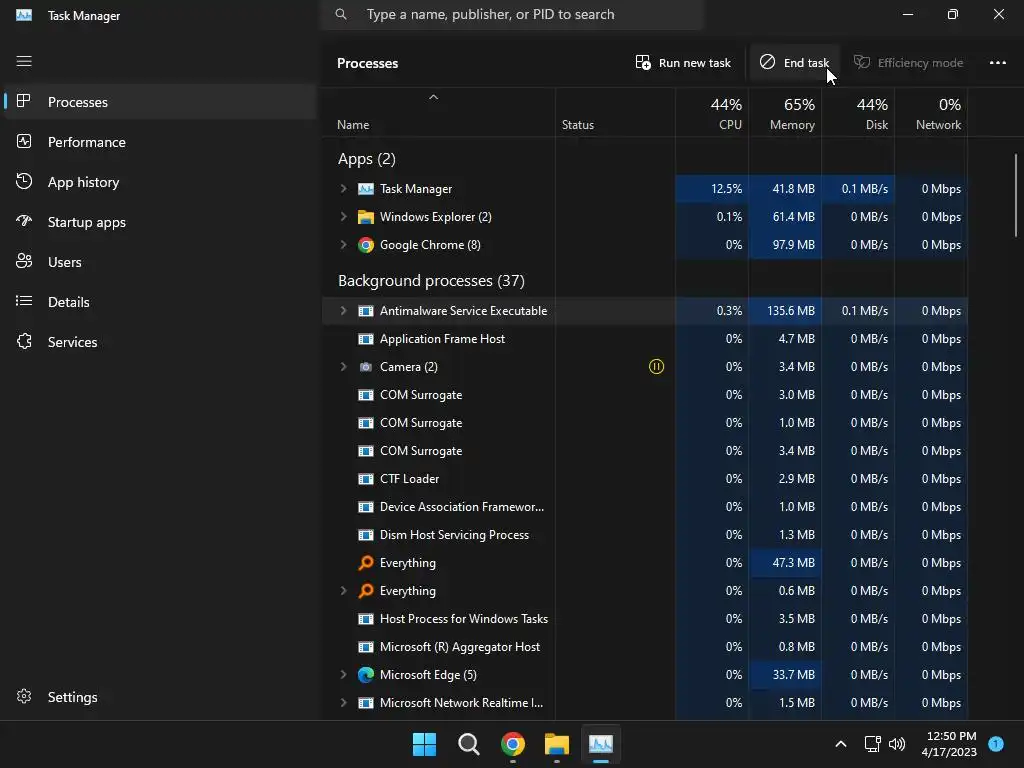Click the Task Manager app icon in title bar

(x=24, y=14)
